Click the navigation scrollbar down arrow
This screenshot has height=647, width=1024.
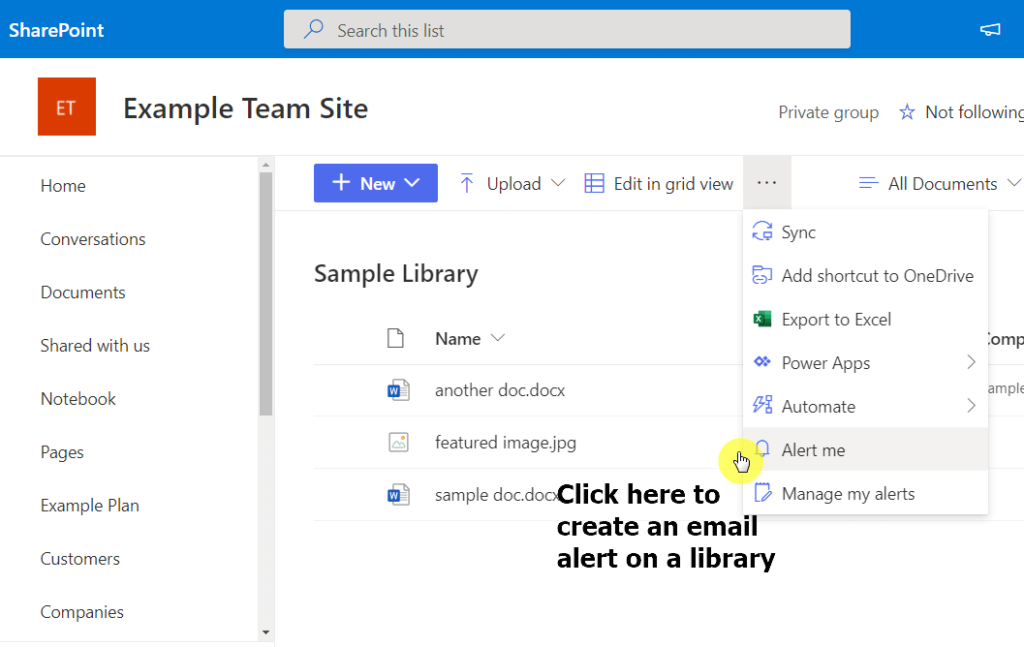266,632
